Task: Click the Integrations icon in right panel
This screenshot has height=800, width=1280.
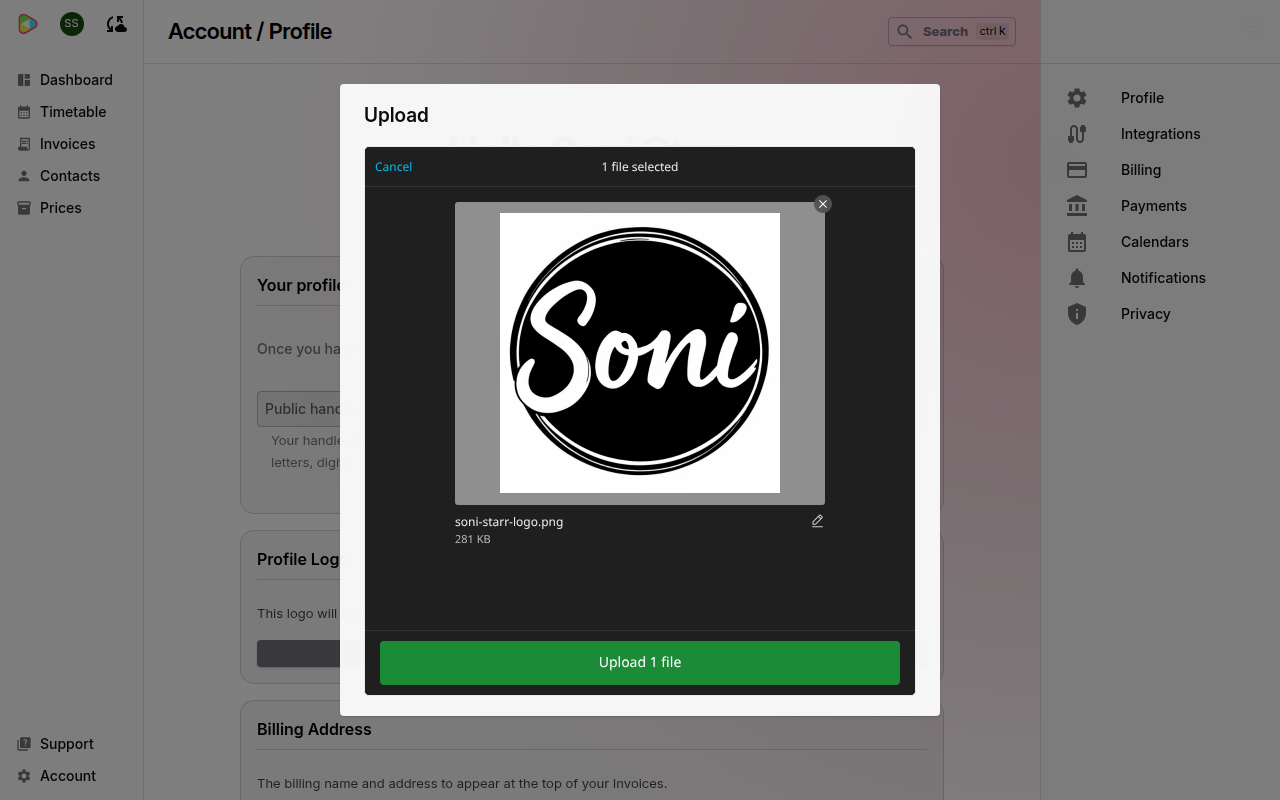Action: [x=1077, y=134]
